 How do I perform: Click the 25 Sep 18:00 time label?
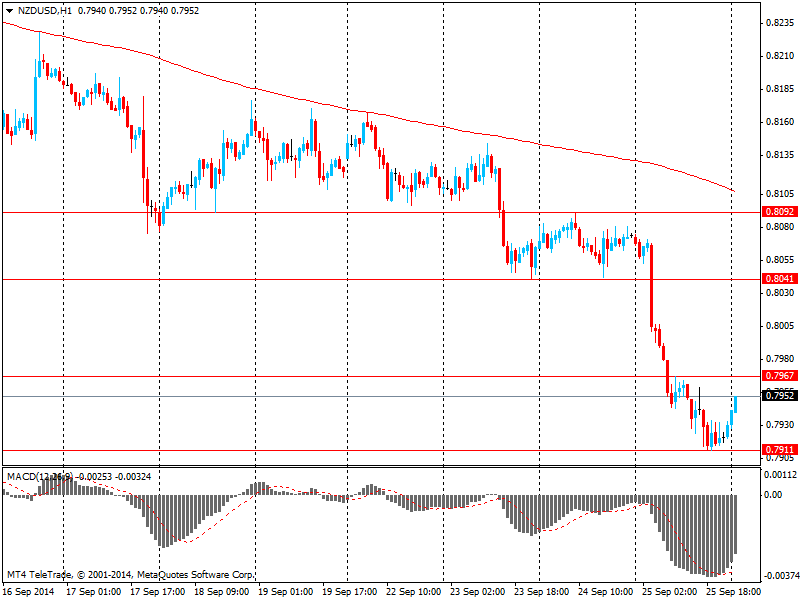[734, 592]
